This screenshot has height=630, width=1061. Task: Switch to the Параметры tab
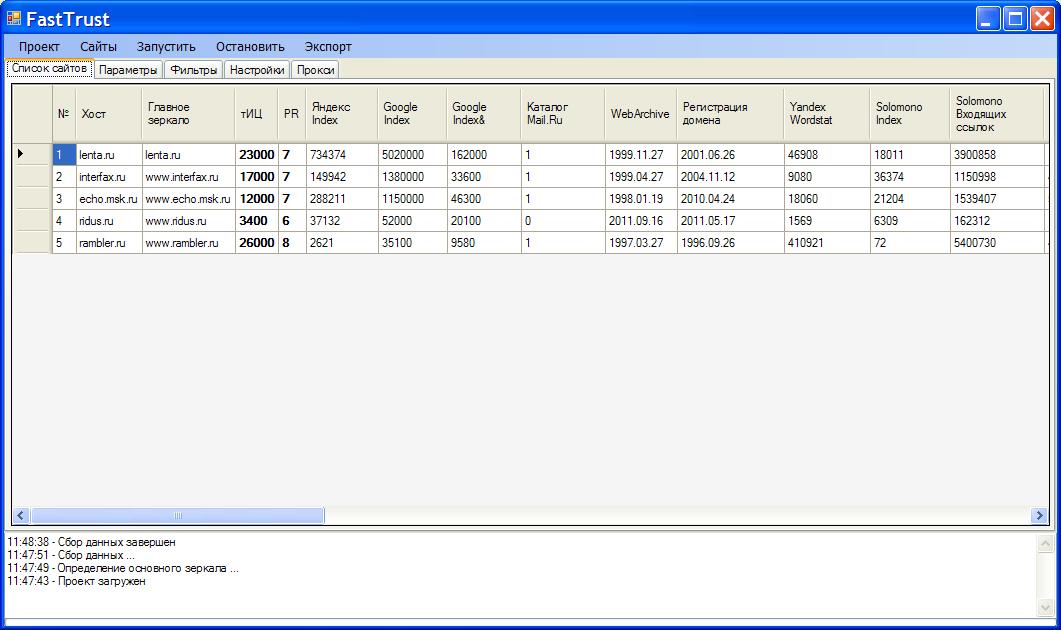pos(128,70)
